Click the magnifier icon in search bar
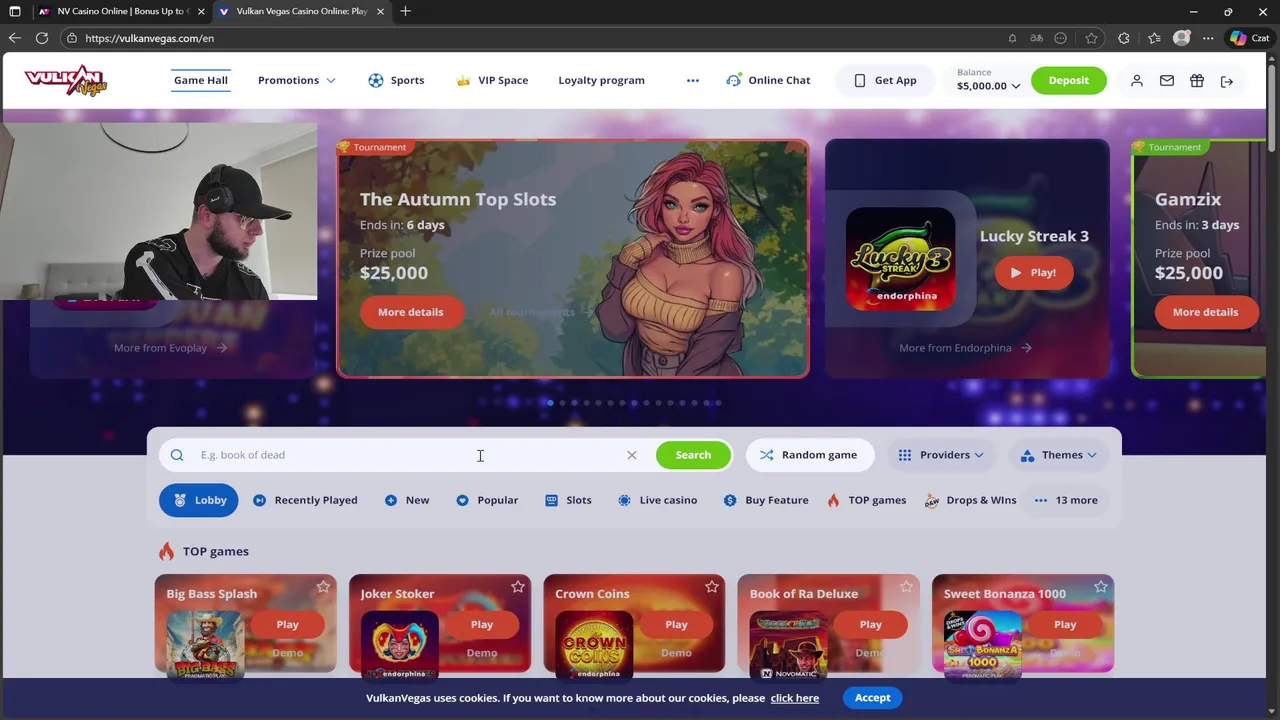The image size is (1280, 720). pos(177,455)
